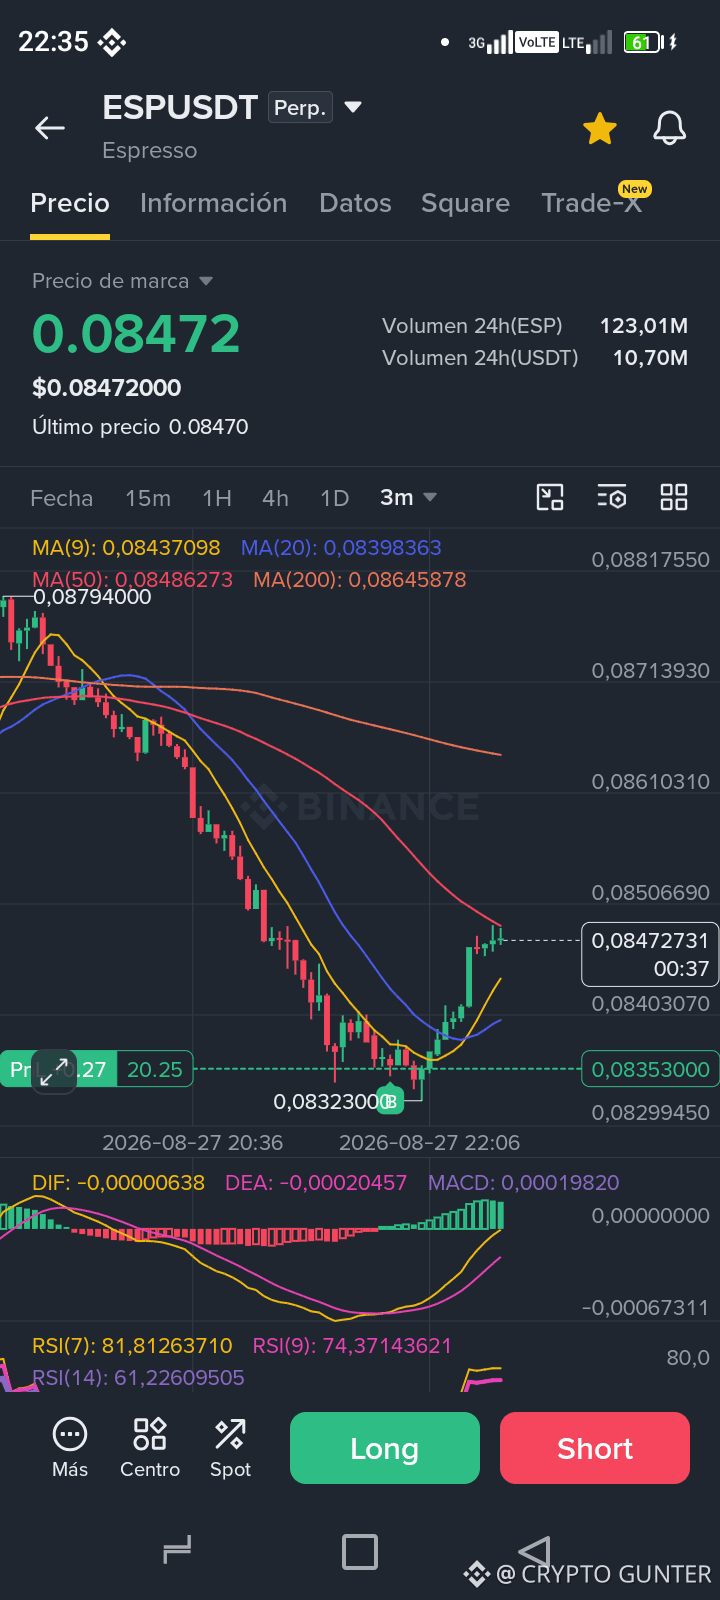Tap the Volumen 24h(USDT) value 10,70M
Viewport: 720px width, 1600px height.
tap(650, 358)
